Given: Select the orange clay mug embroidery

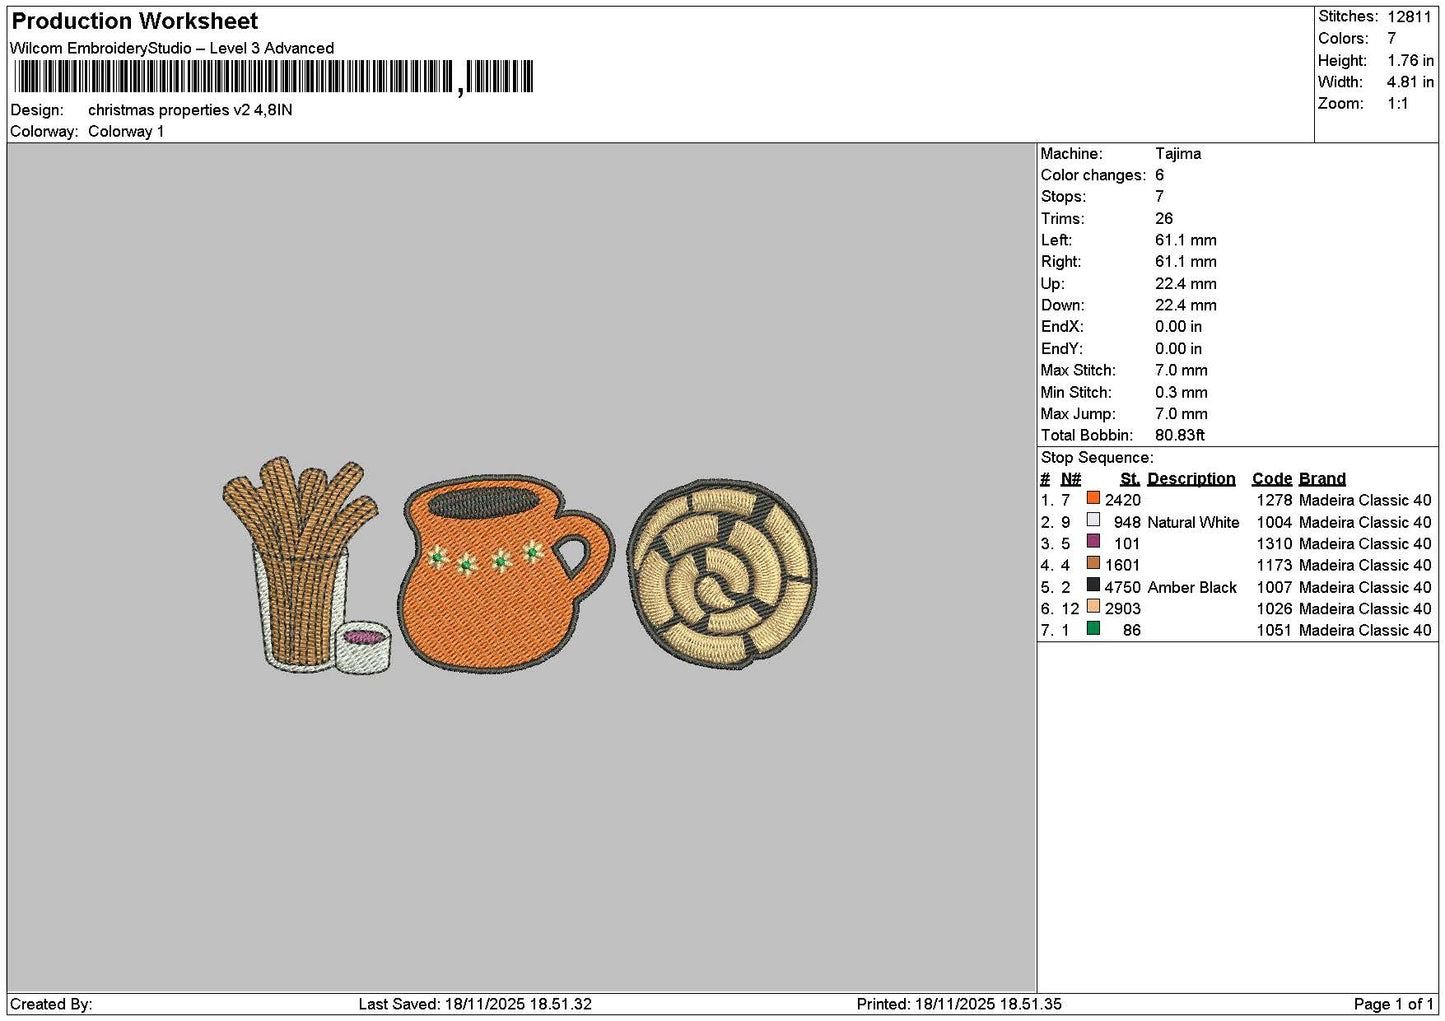Looking at the screenshot, I should [x=506, y=572].
